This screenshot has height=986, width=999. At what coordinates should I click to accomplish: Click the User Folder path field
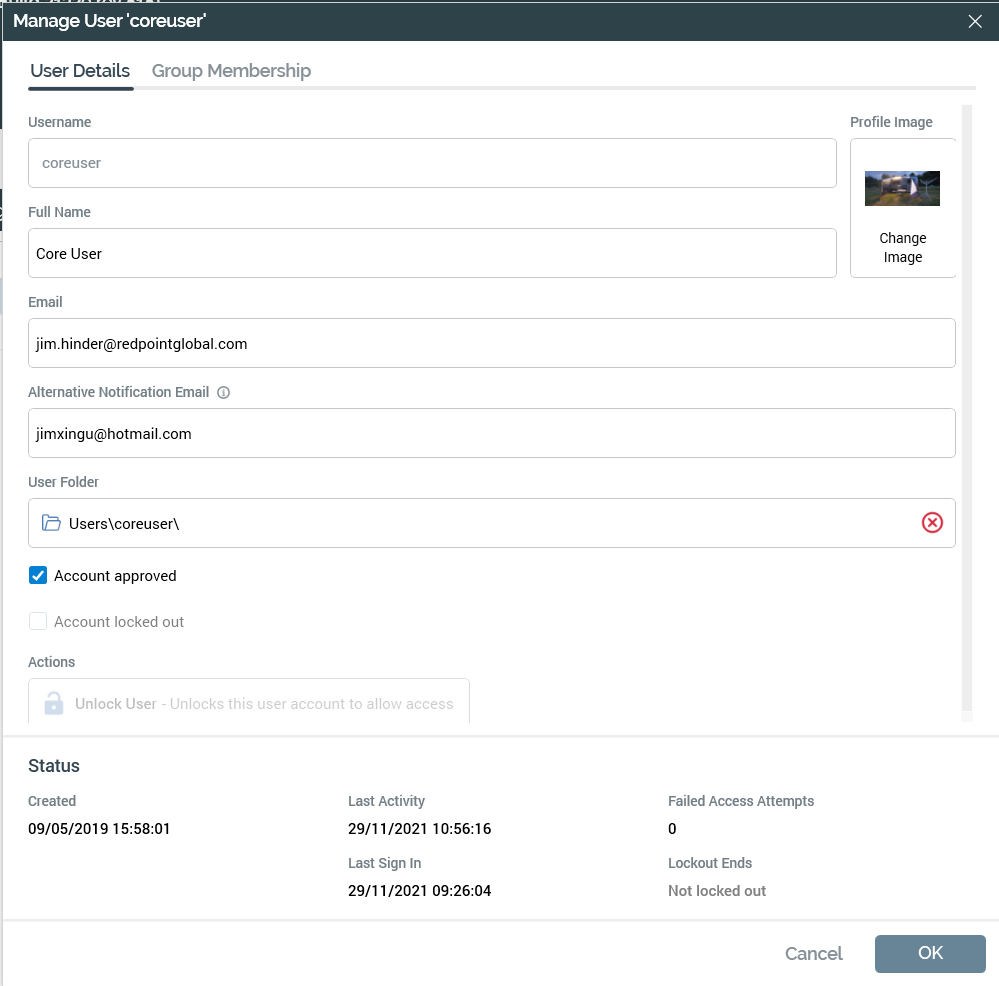[x=480, y=523]
